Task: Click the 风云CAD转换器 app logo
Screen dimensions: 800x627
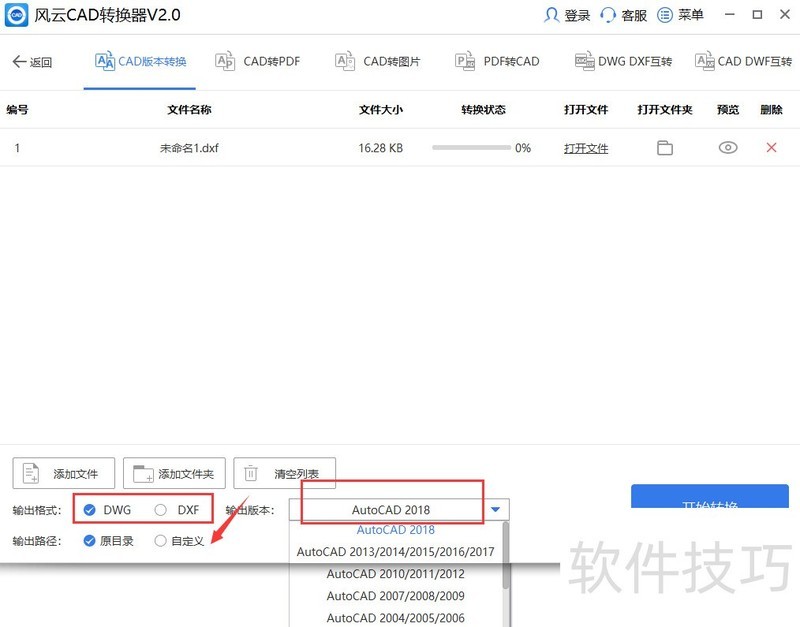Action: 18,16
